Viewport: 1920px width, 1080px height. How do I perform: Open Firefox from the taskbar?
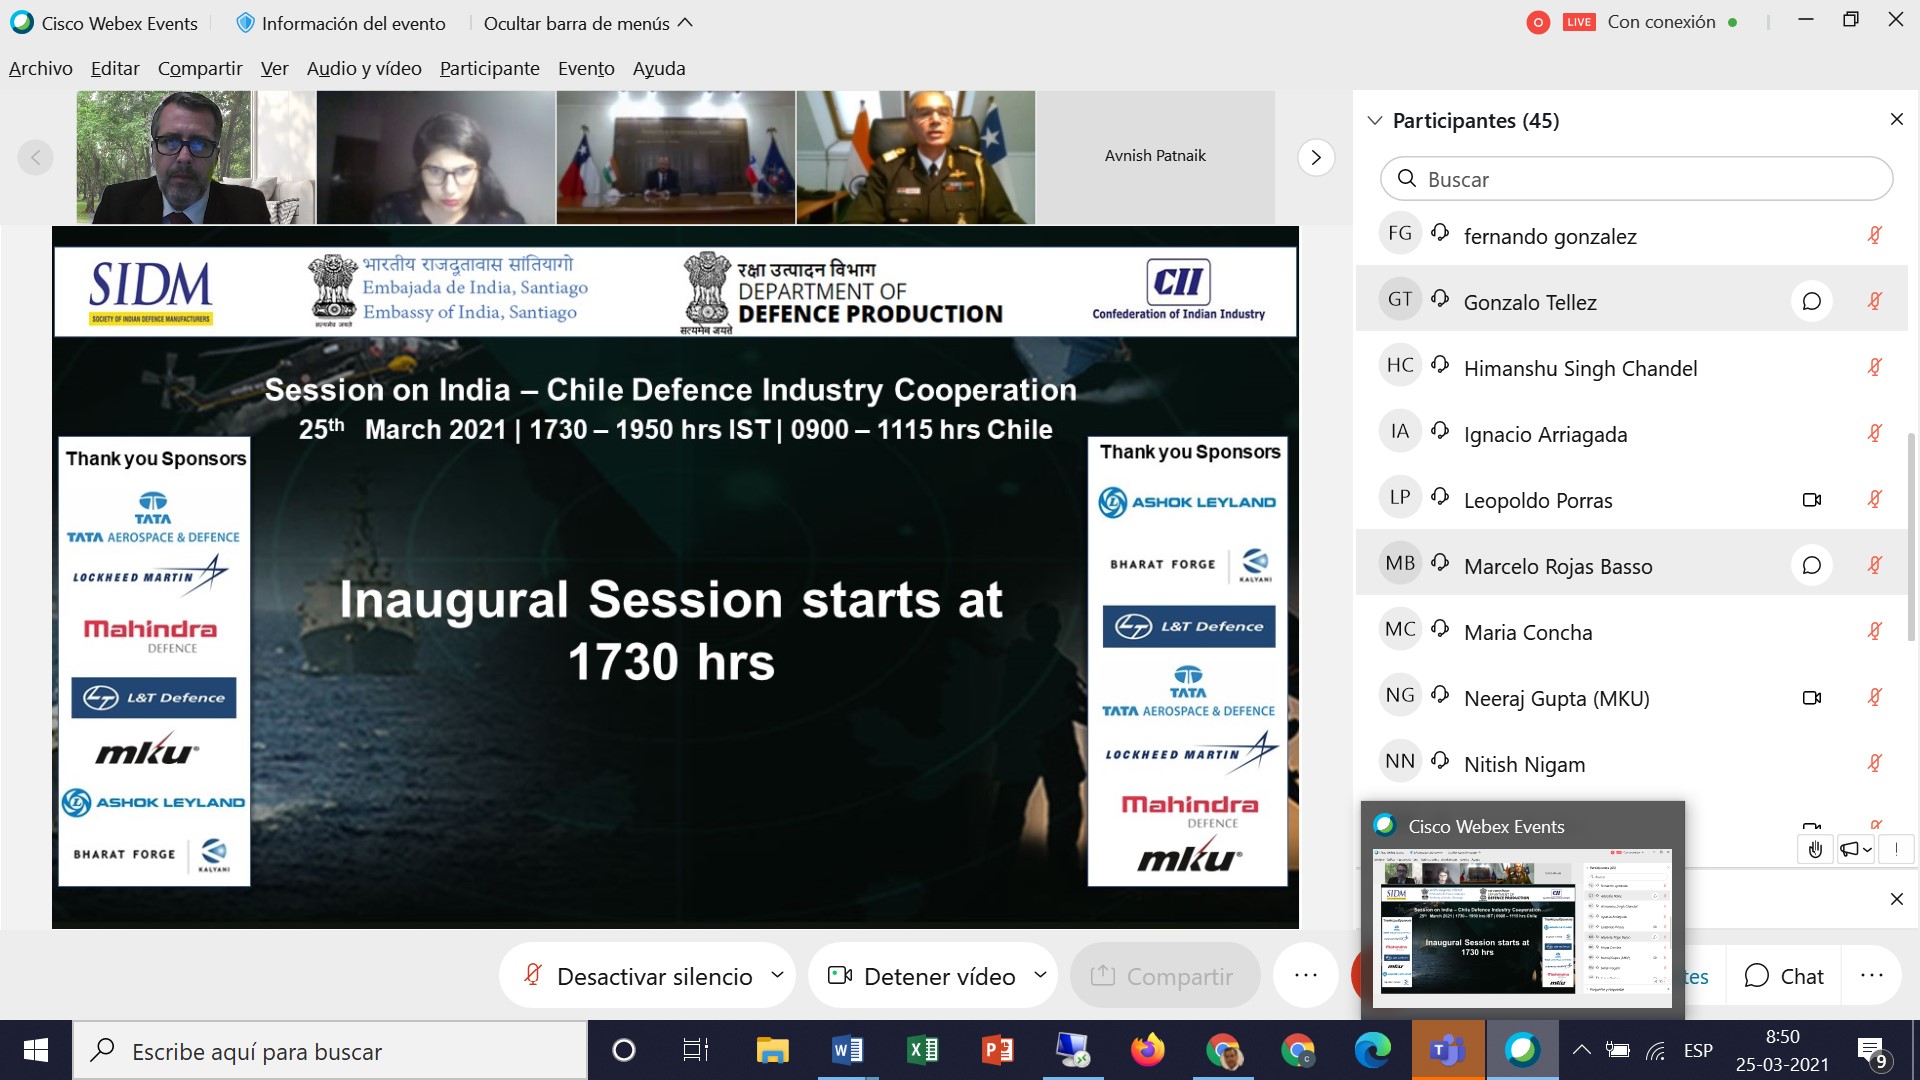1147,1050
